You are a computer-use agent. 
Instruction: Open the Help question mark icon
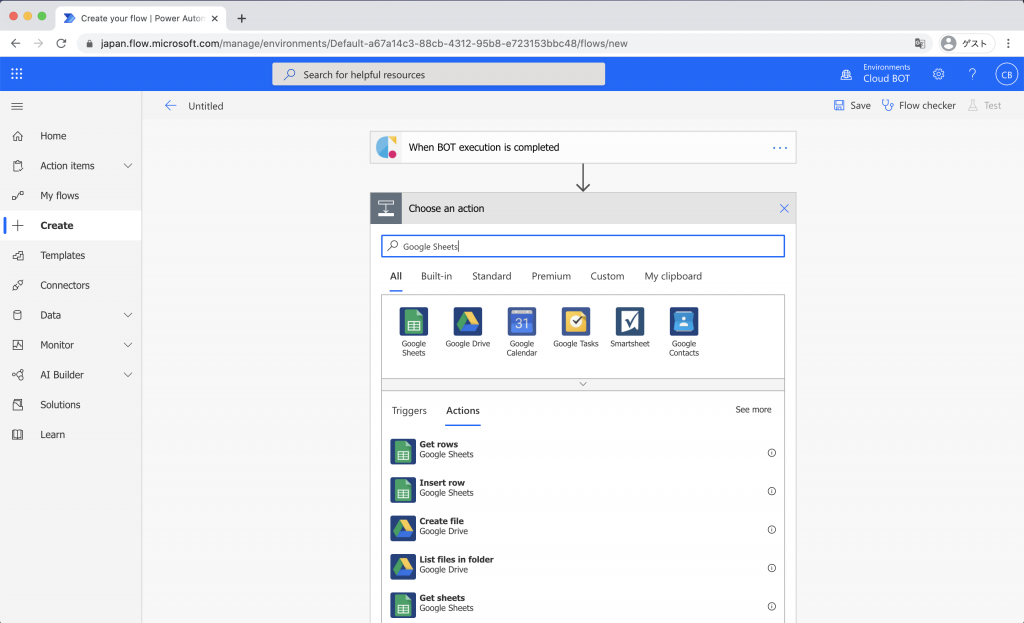(x=972, y=74)
